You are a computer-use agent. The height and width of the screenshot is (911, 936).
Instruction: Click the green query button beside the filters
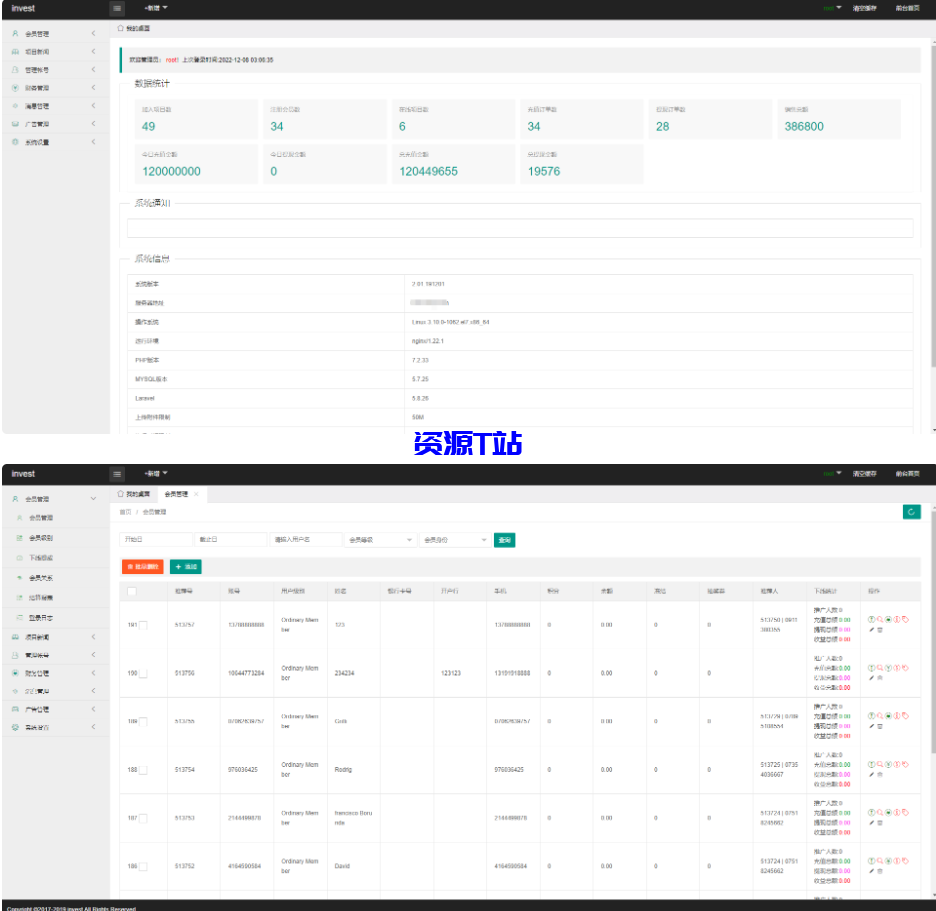[505, 540]
